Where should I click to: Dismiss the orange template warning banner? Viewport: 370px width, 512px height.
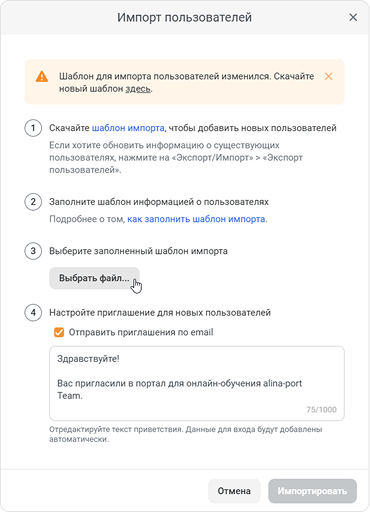(328, 76)
